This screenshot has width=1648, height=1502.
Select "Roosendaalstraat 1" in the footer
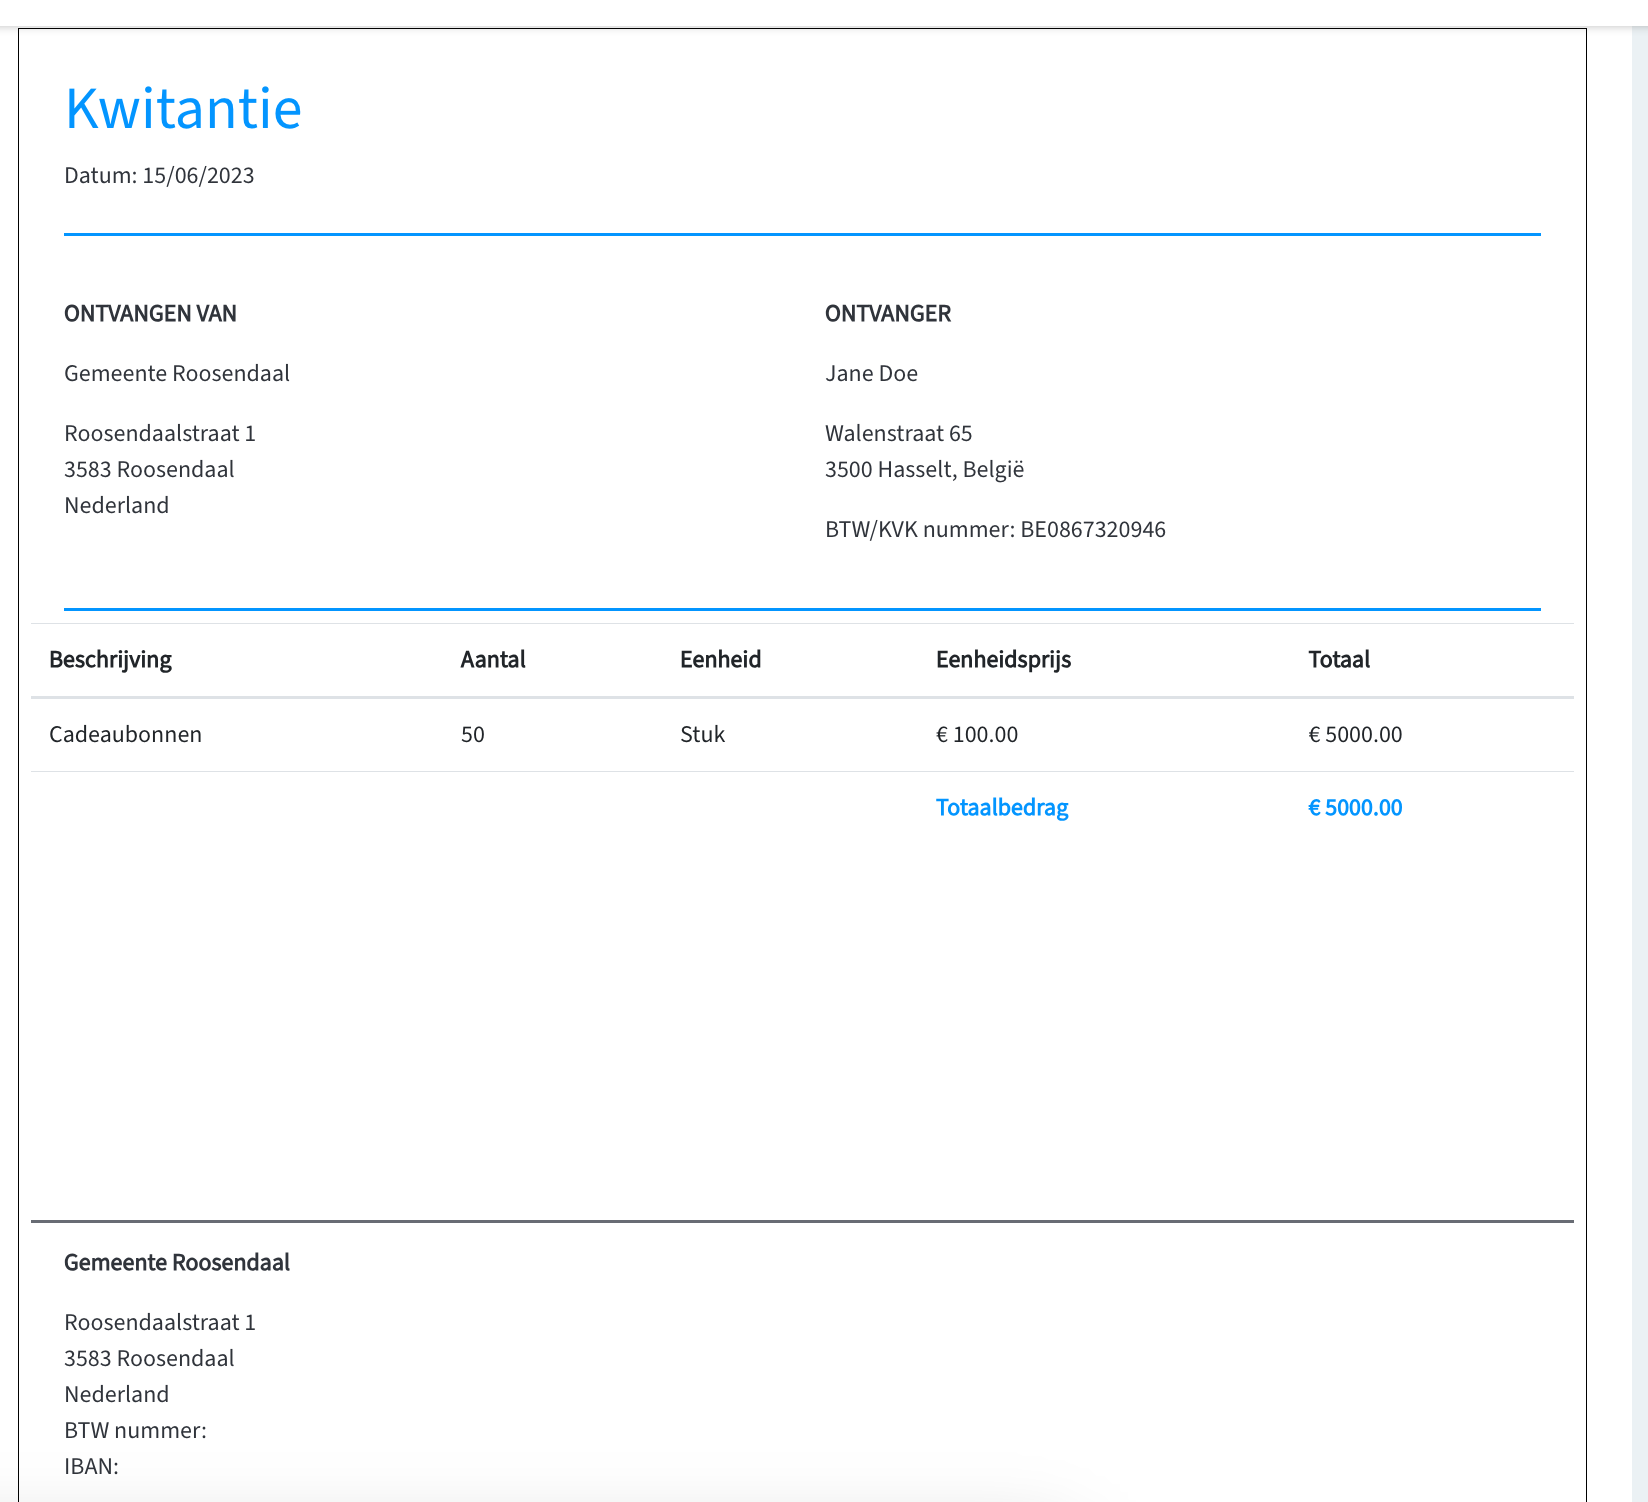pyautogui.click(x=160, y=1323)
